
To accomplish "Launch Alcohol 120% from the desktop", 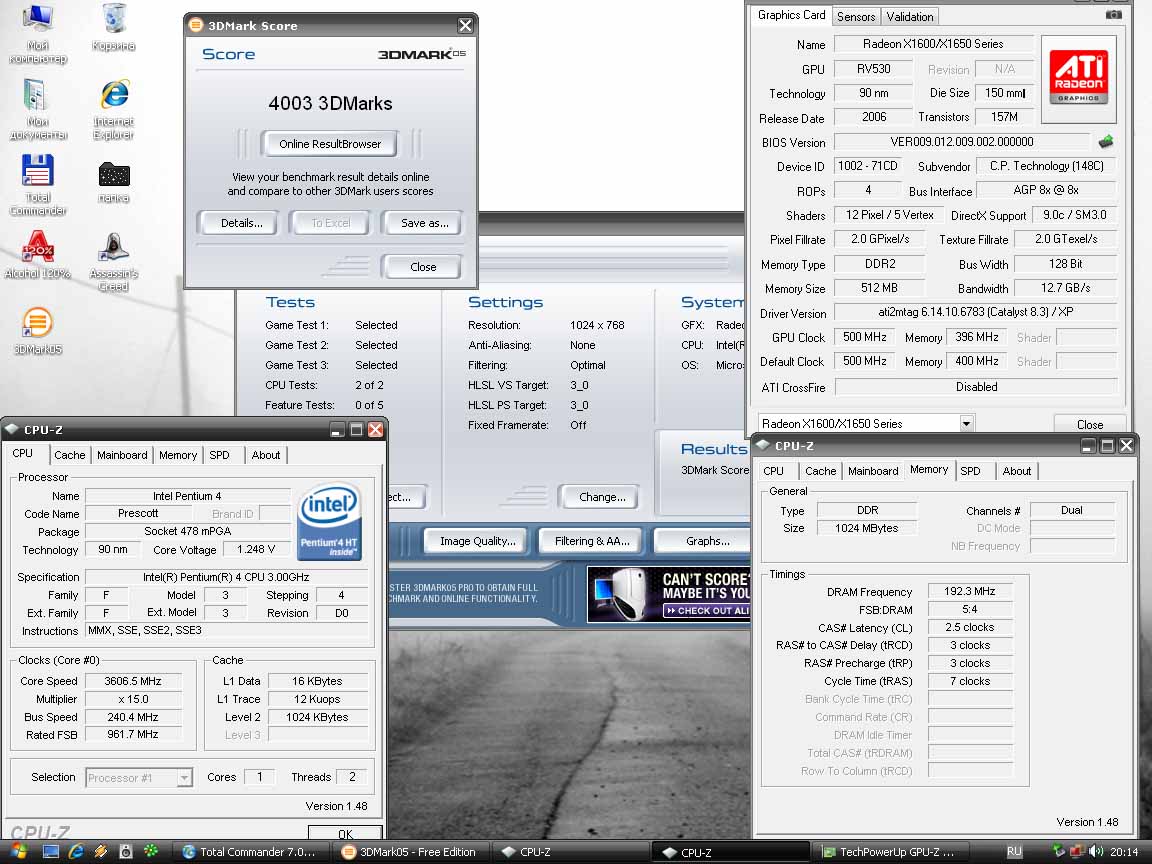I will (37, 254).
